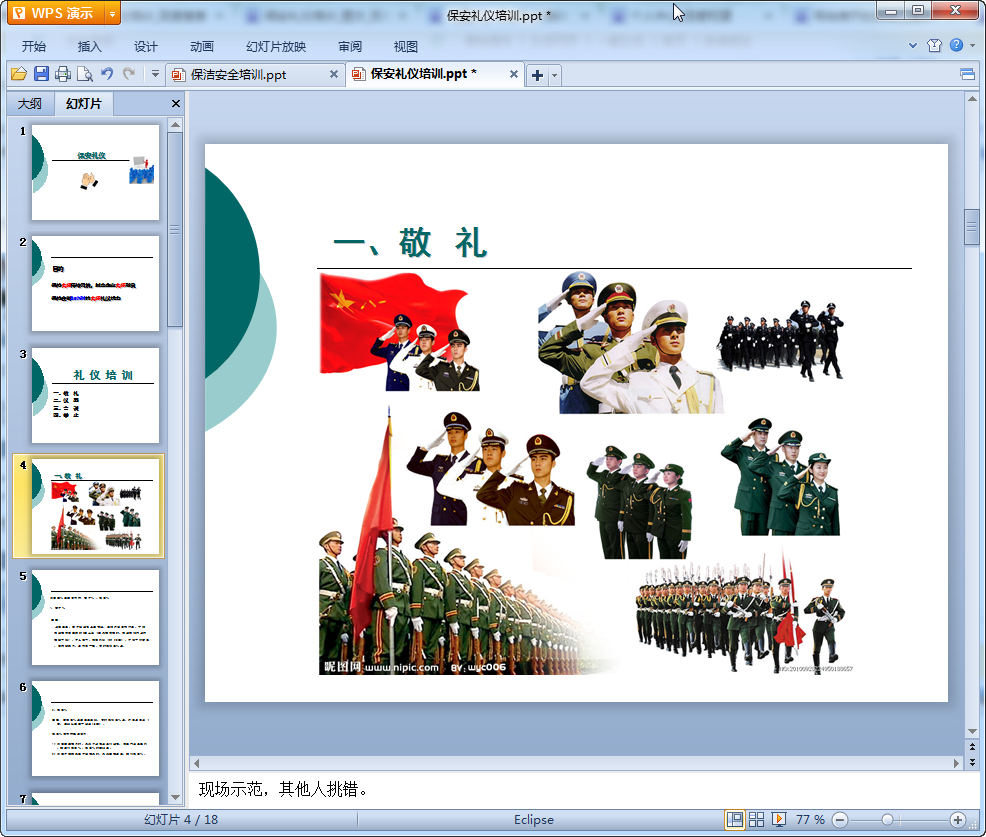Open the 开始 ribbon tab
The image size is (986, 837).
(x=33, y=47)
